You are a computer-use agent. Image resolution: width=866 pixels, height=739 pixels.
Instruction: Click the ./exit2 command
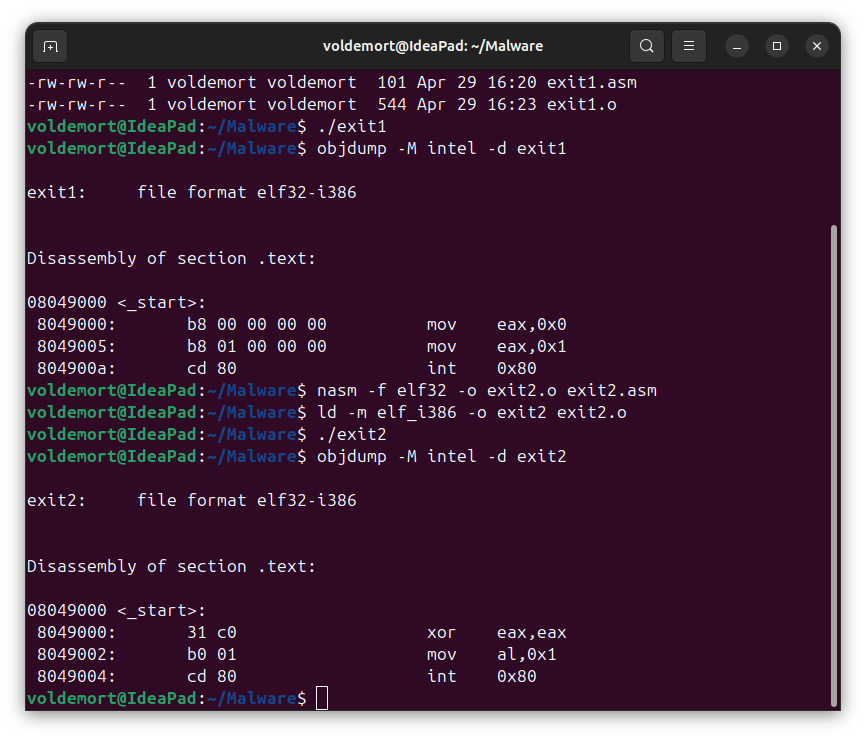(x=352, y=435)
